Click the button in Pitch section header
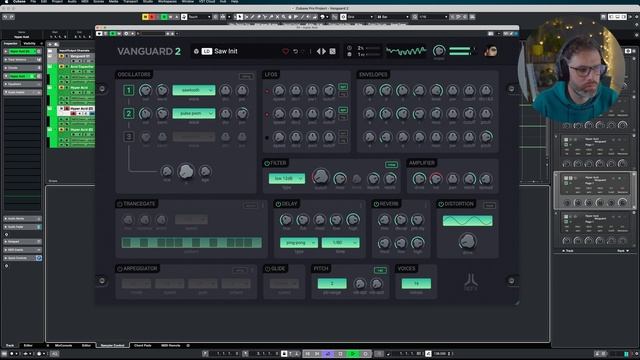Viewport: 640px width, 360px height. pos(380,270)
